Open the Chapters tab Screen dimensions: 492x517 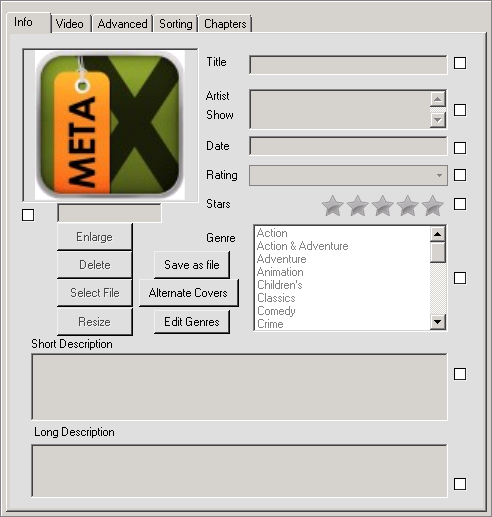click(x=225, y=24)
